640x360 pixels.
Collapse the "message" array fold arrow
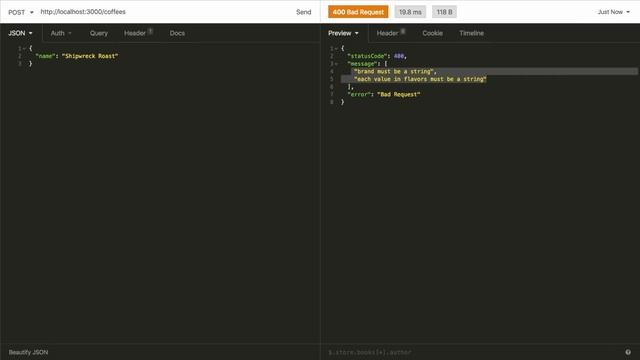pos(336,64)
